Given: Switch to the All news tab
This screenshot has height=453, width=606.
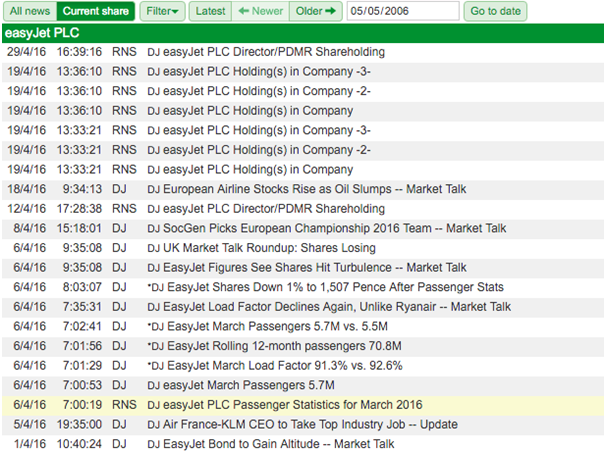Looking at the screenshot, I should point(30,11).
